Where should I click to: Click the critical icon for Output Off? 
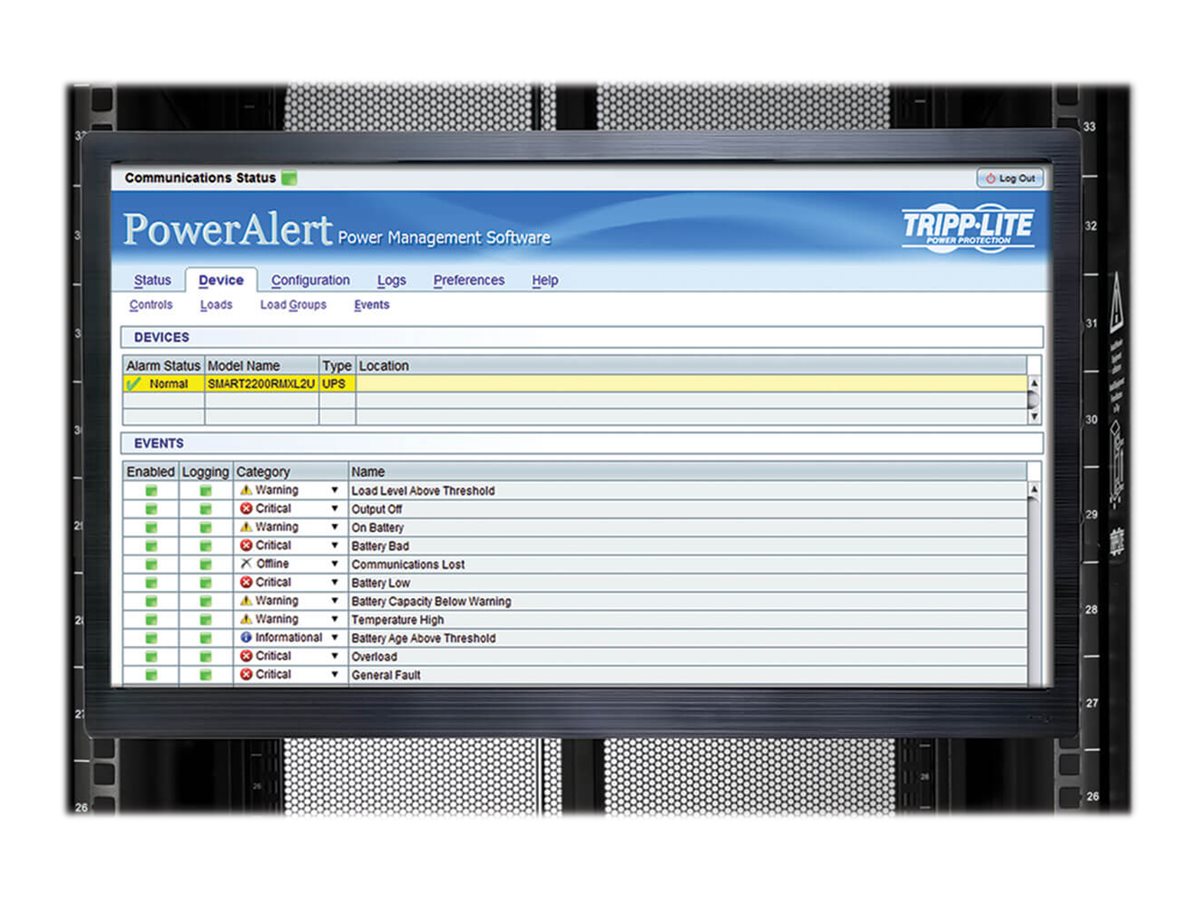246,509
